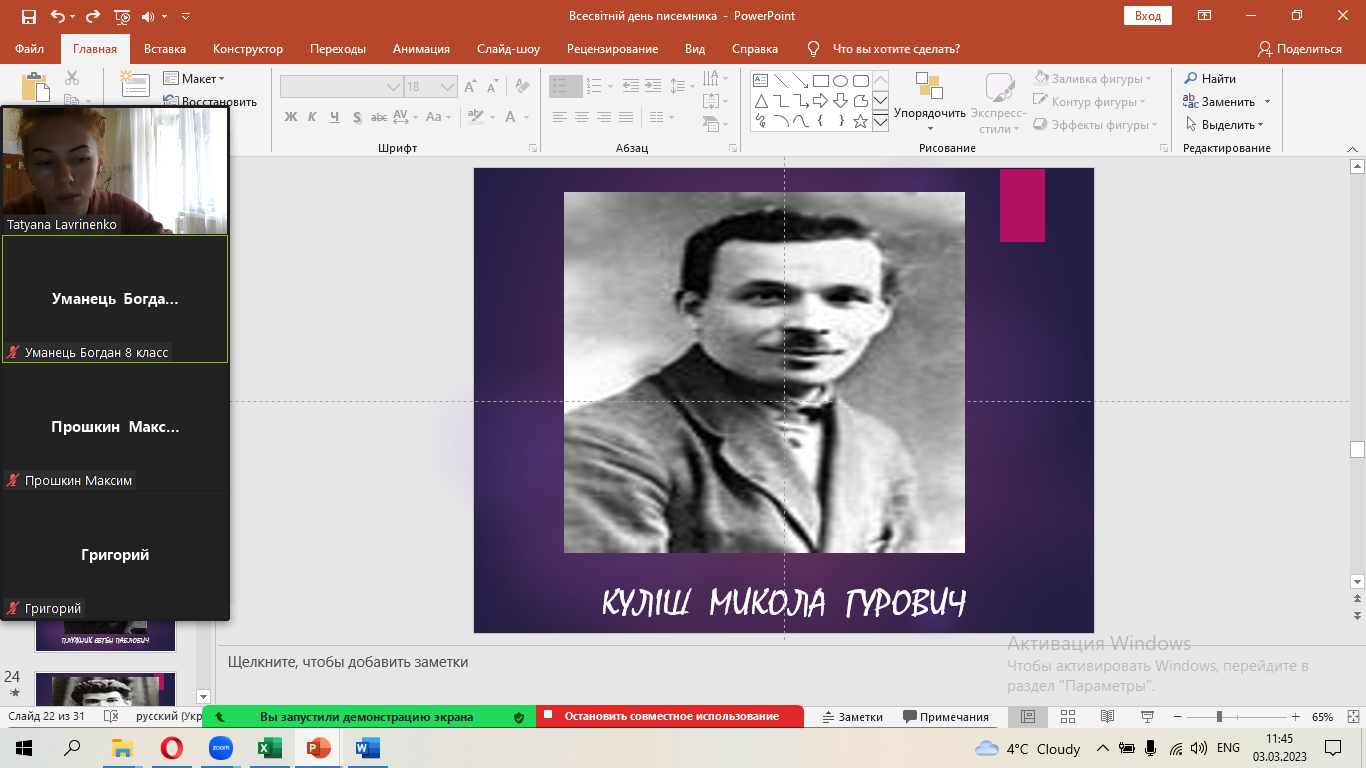Open reading view from the status bar

pos(1106,717)
